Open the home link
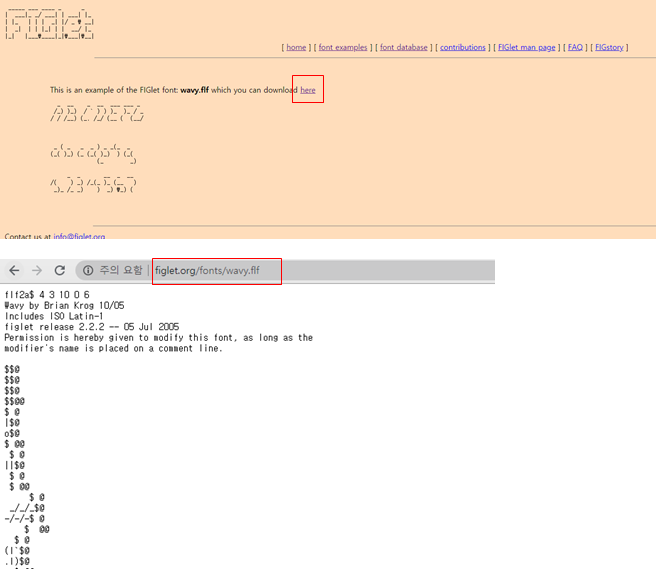 click(296, 47)
